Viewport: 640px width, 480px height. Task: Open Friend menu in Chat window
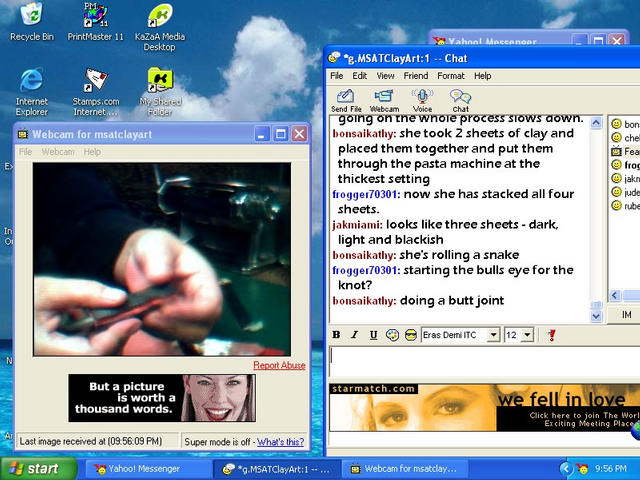pos(416,76)
